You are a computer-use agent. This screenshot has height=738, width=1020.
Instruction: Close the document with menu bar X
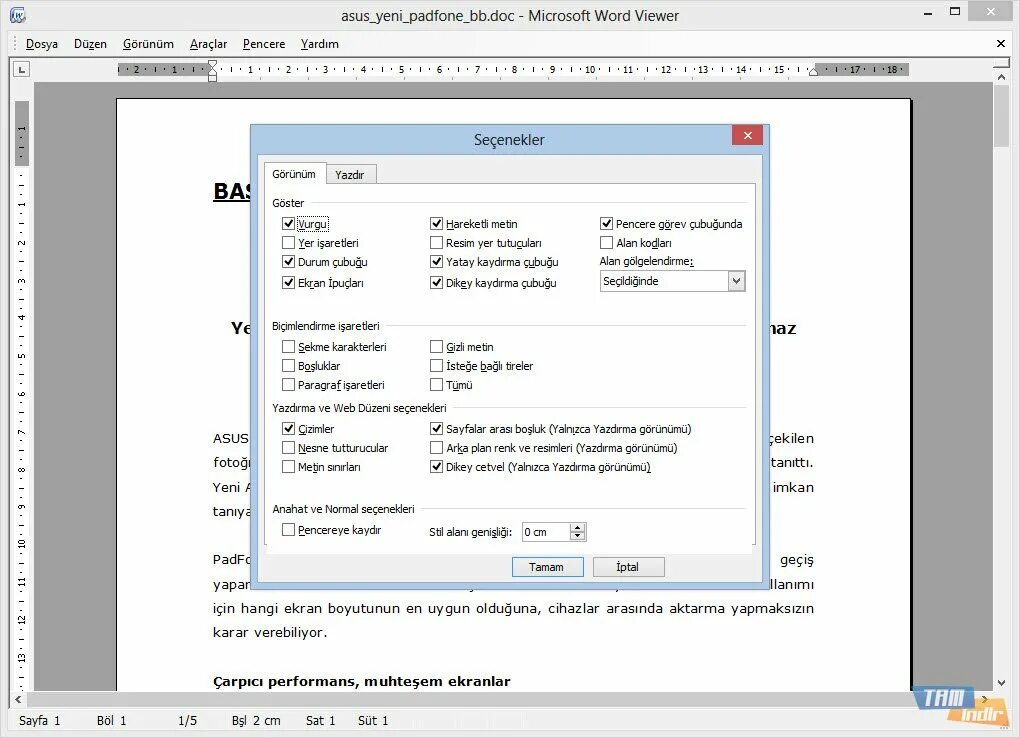[1000, 44]
